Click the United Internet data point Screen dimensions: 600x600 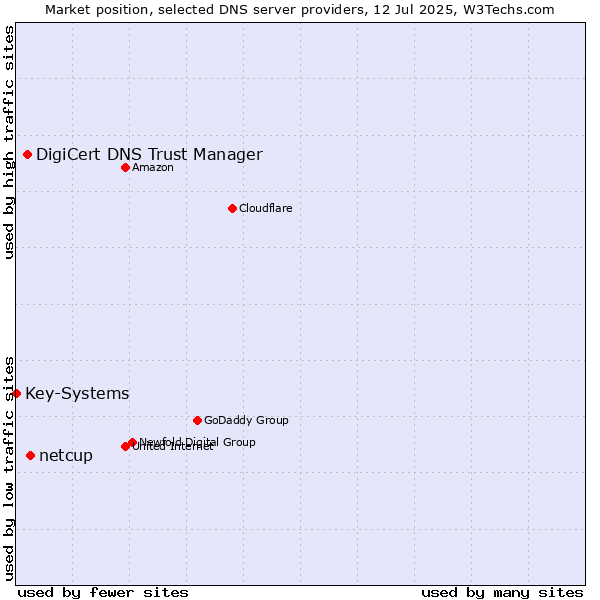coord(125,447)
